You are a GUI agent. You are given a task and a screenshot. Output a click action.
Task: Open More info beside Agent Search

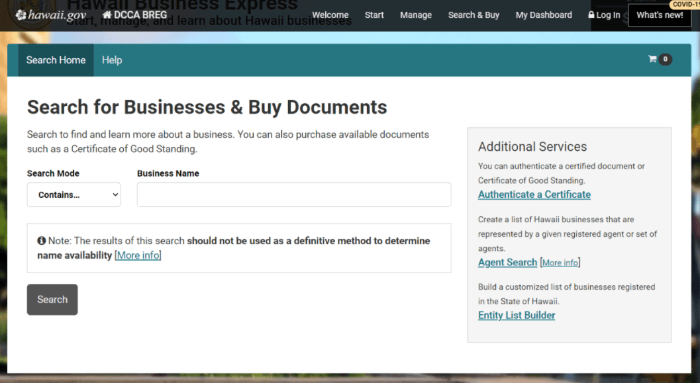(560, 262)
